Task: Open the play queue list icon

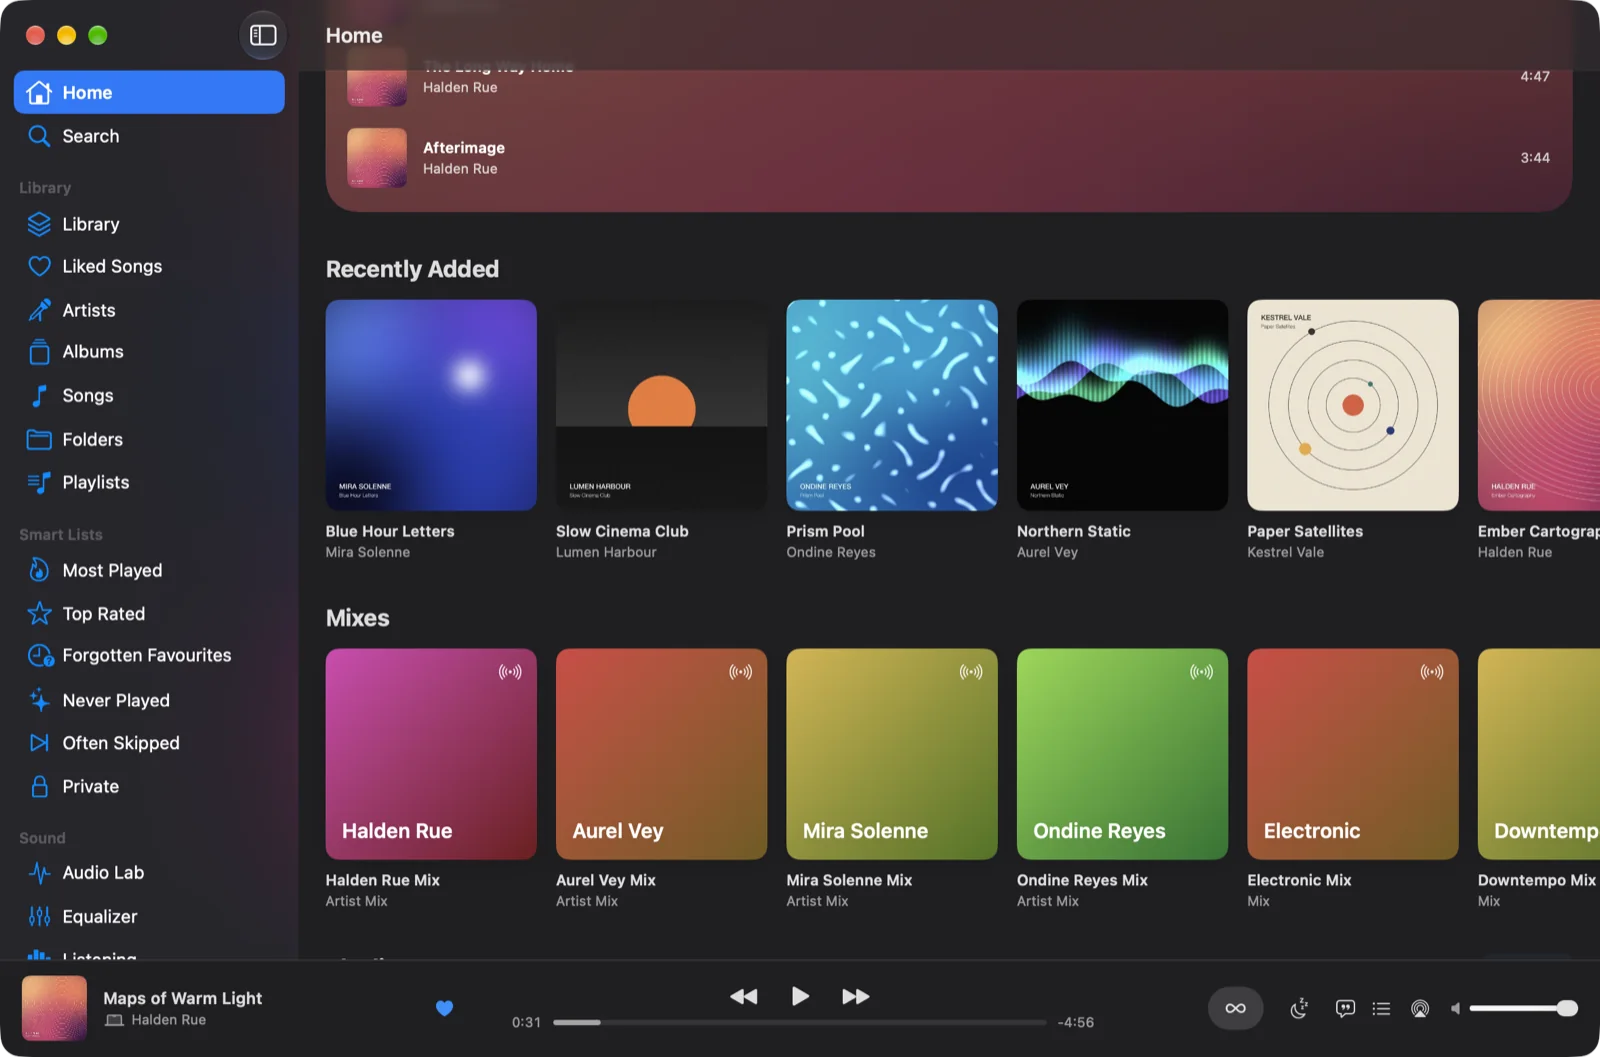Action: [x=1381, y=1008]
